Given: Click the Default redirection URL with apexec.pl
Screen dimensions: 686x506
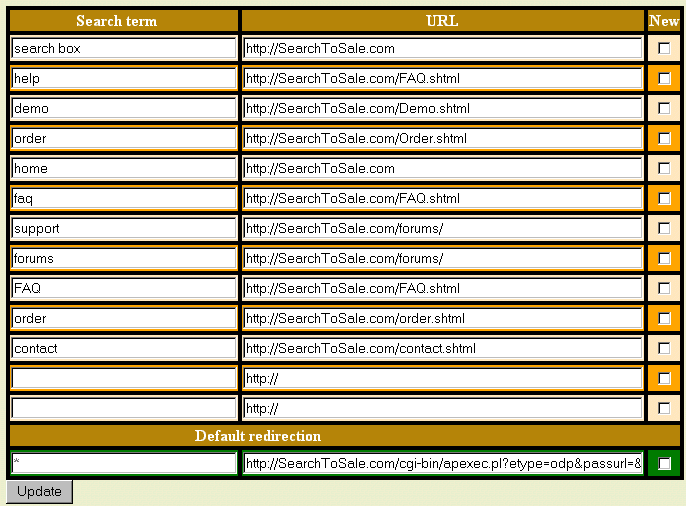Looking at the screenshot, I should pos(442,463).
